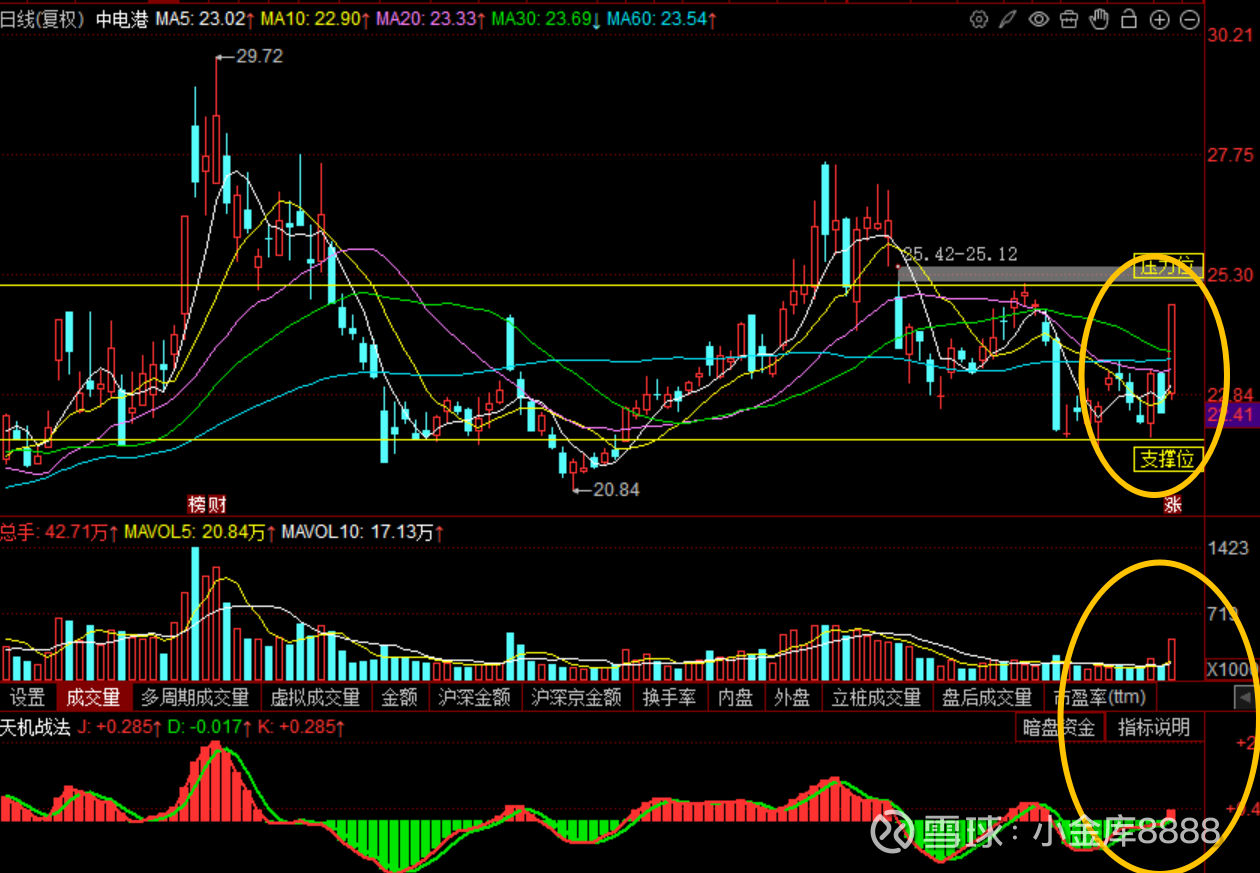Viewport: 1260px width, 873px height.
Task: Open the 内盘 tab
Action: (x=736, y=697)
